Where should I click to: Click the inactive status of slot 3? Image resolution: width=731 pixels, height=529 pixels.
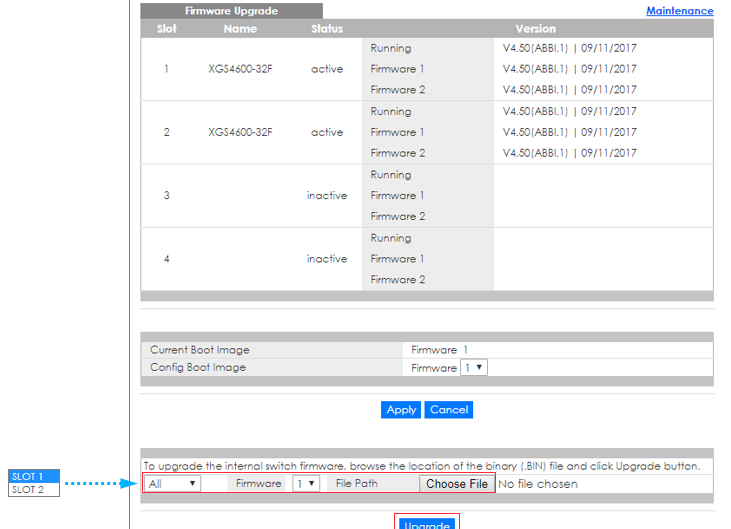(327, 196)
